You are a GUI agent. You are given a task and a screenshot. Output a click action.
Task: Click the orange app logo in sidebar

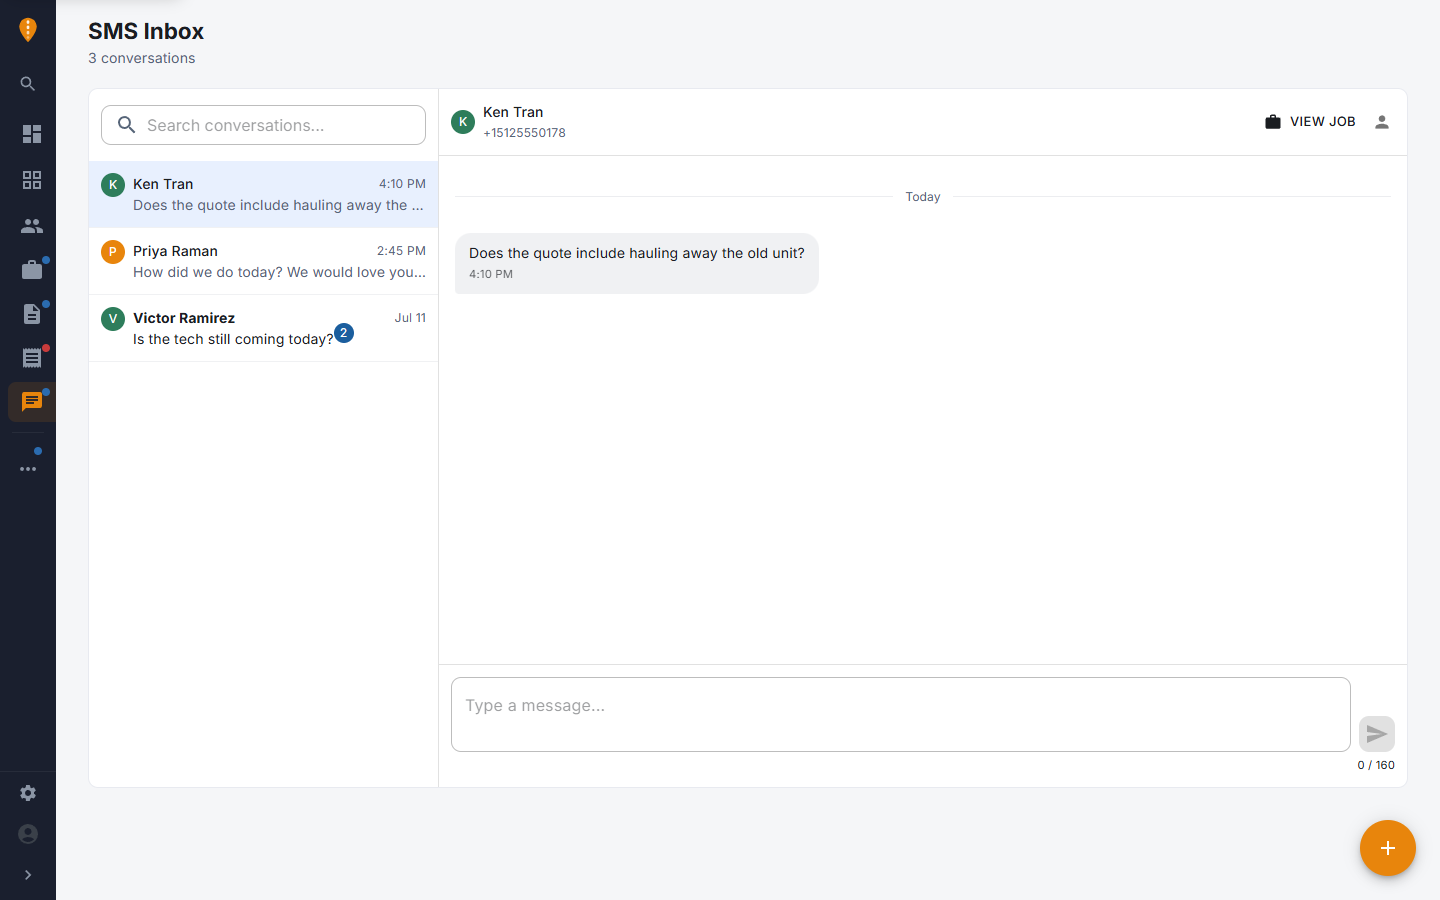pyautogui.click(x=28, y=30)
